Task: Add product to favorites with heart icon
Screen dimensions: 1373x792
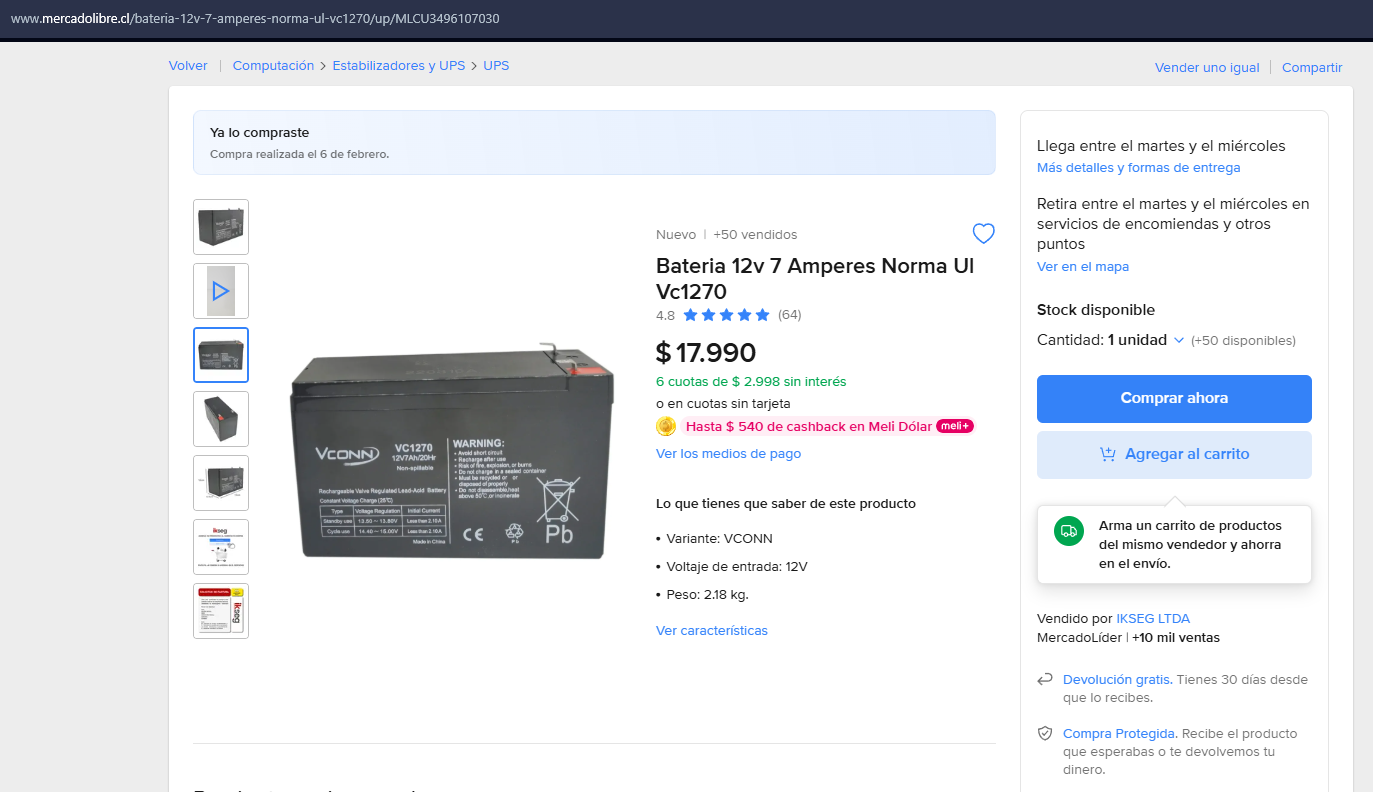Action: (x=984, y=234)
